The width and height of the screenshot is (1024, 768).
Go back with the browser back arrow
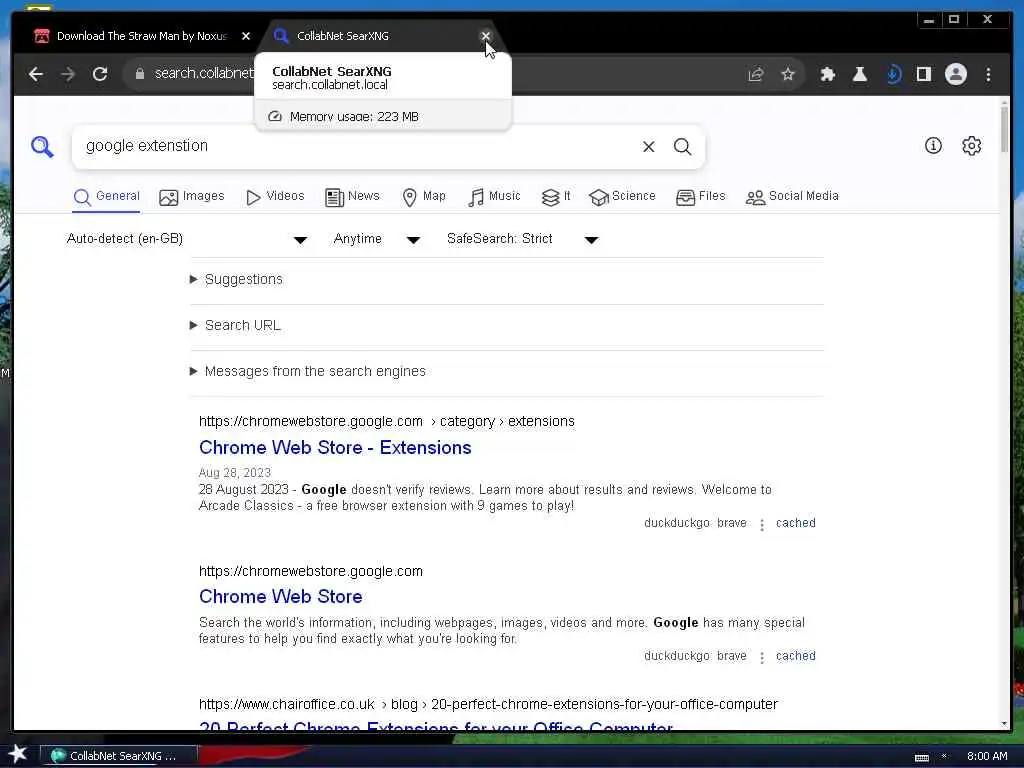[36, 74]
